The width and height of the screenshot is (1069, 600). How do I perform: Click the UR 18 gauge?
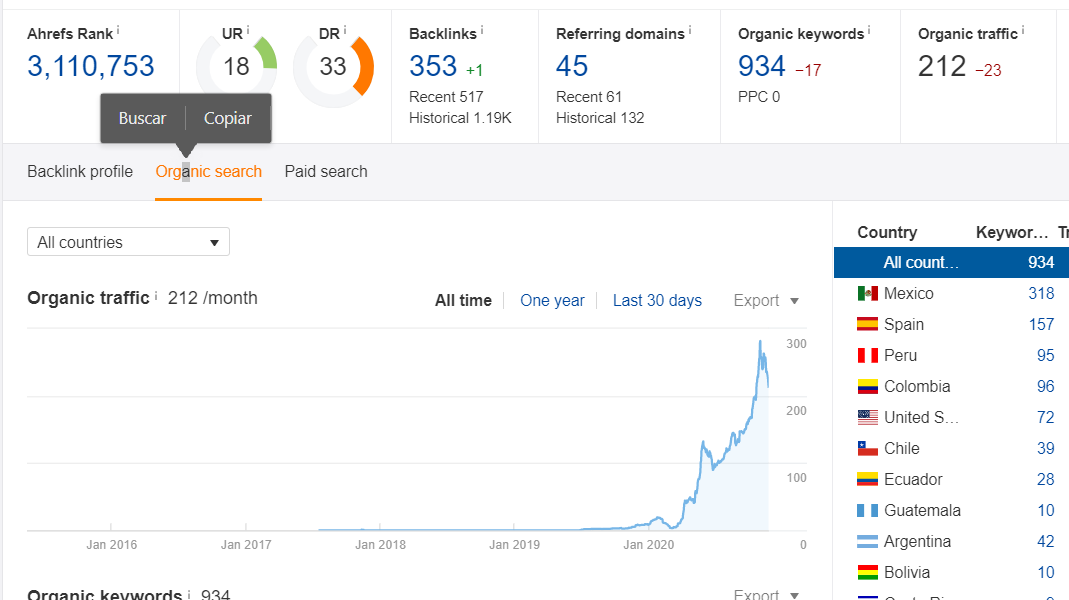click(x=237, y=67)
